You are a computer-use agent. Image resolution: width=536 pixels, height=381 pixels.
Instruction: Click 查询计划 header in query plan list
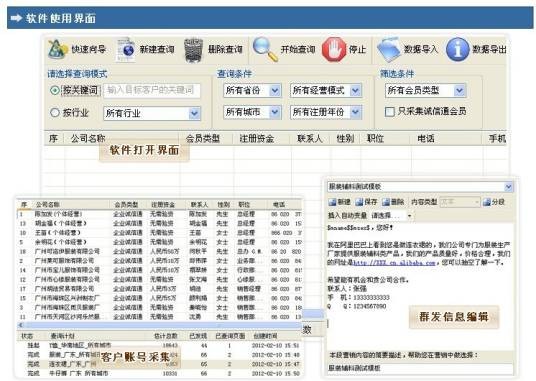click(x=63, y=336)
